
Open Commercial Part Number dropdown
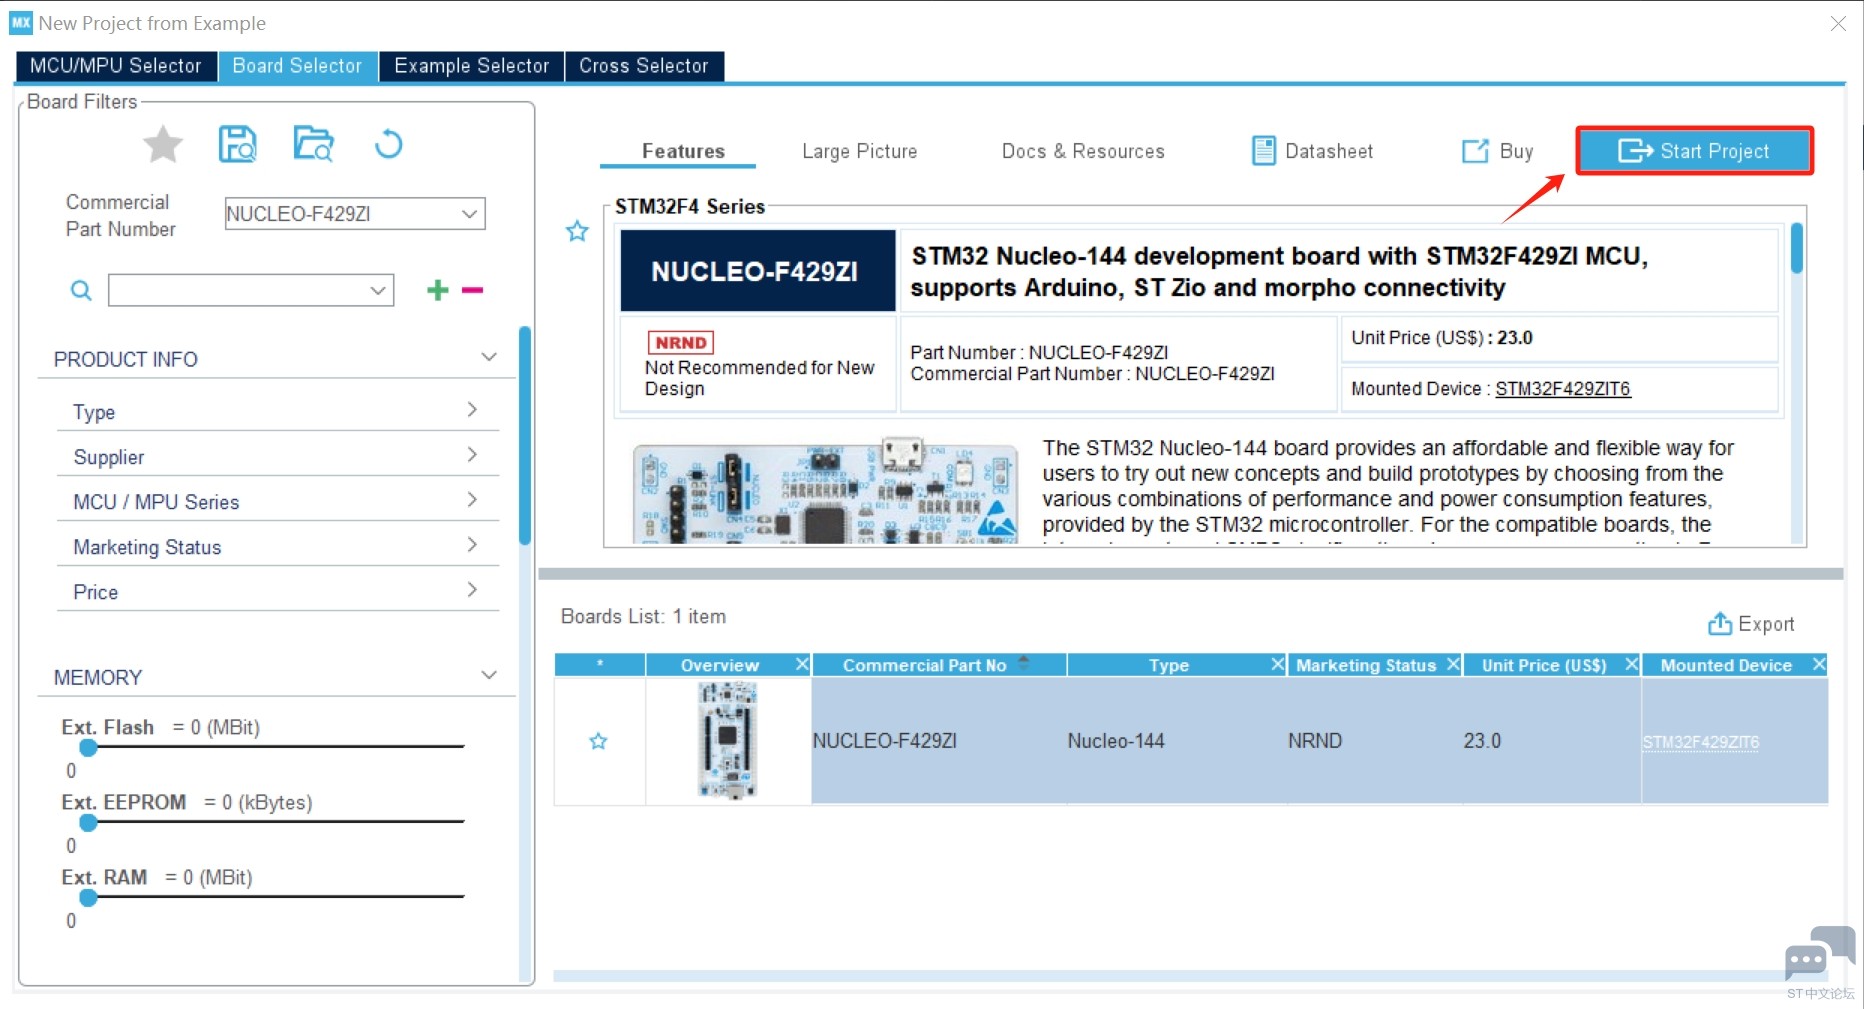point(469,214)
